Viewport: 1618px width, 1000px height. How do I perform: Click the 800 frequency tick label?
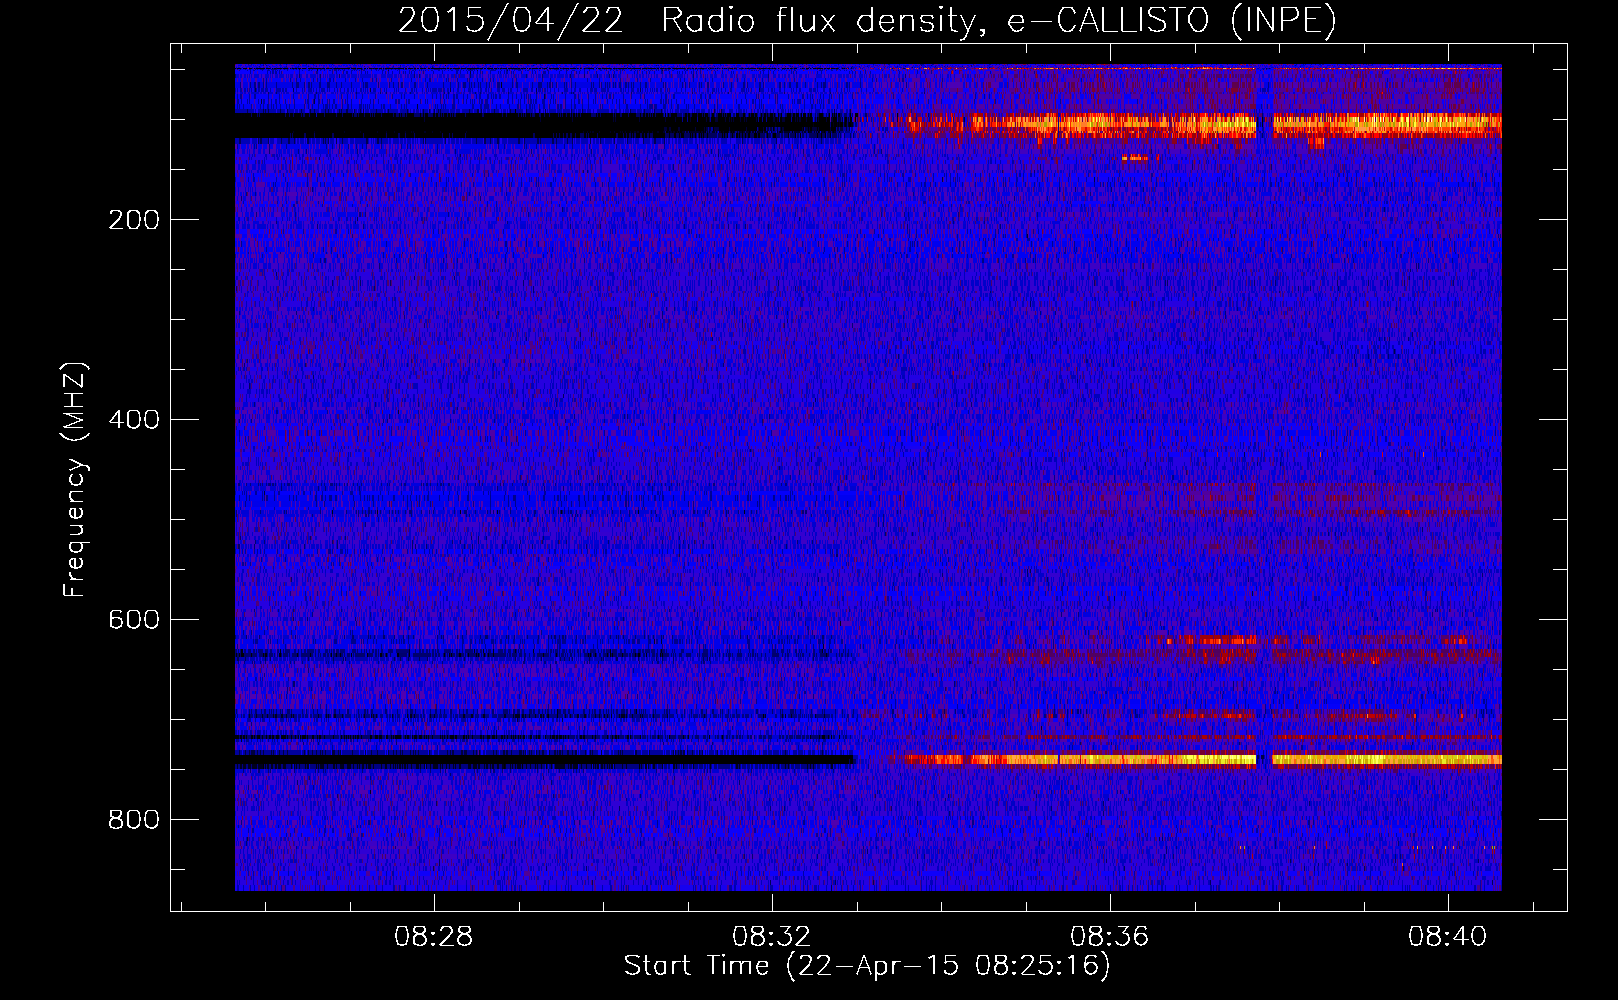point(134,820)
